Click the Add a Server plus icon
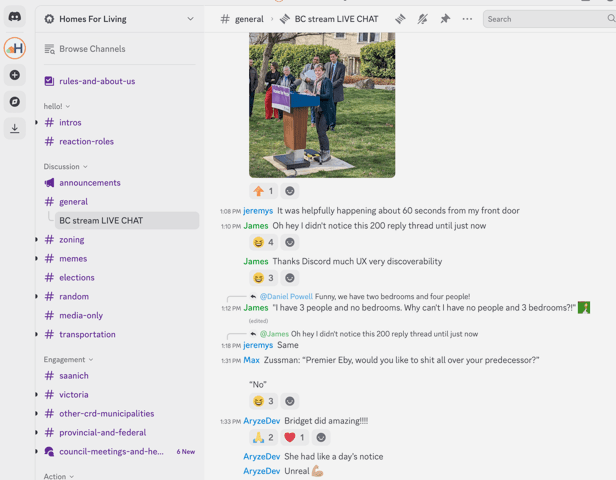Screen dimensions: 616x480 pos(15,75)
